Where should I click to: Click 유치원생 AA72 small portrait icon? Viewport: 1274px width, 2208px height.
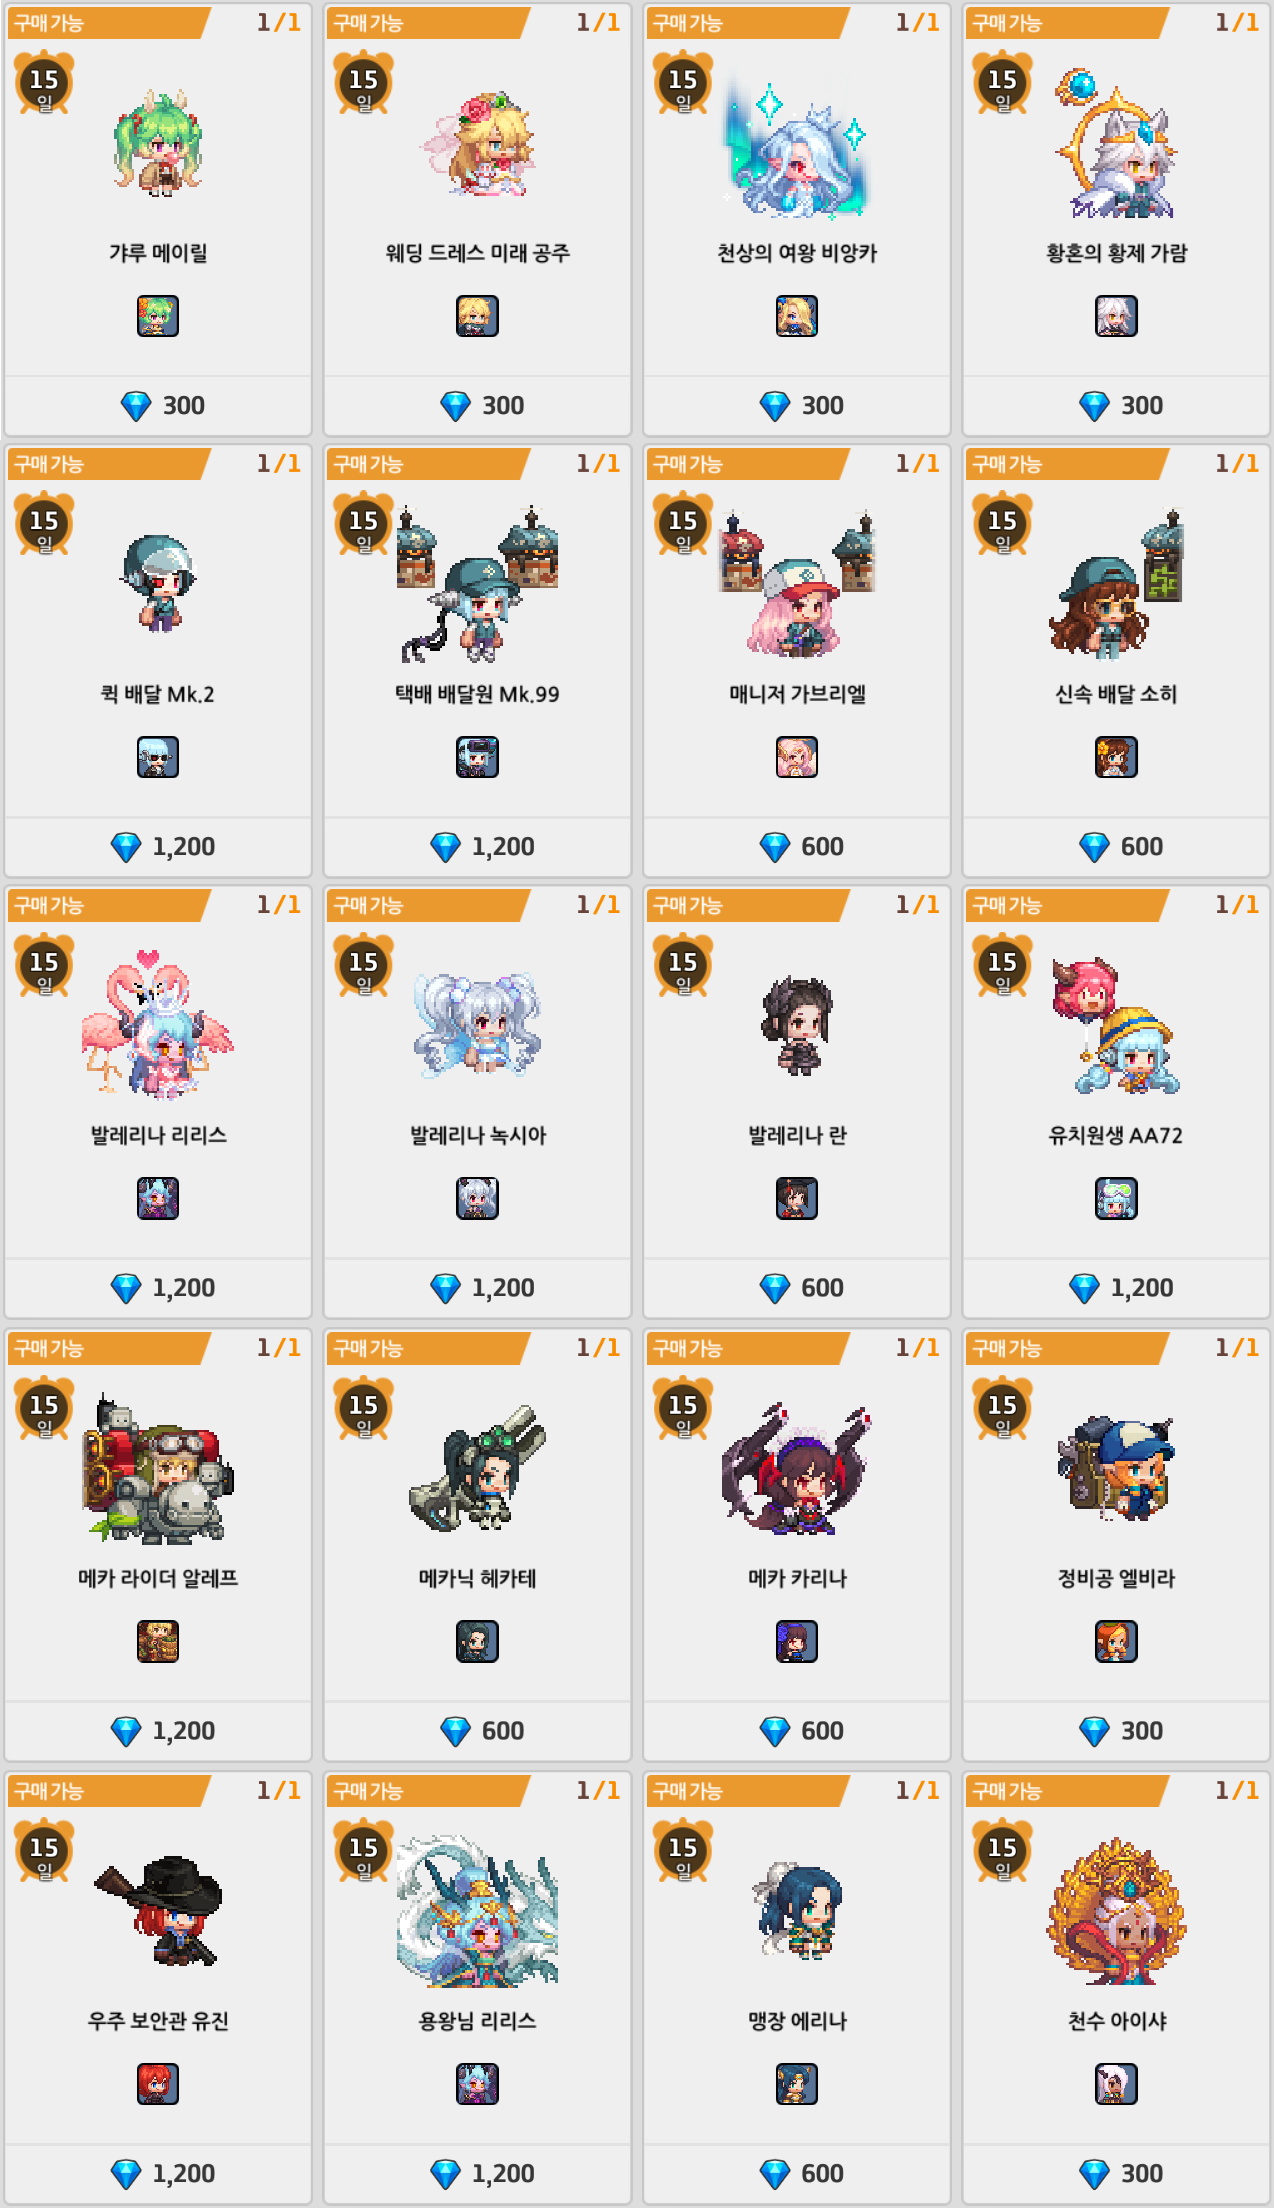coord(1116,1198)
